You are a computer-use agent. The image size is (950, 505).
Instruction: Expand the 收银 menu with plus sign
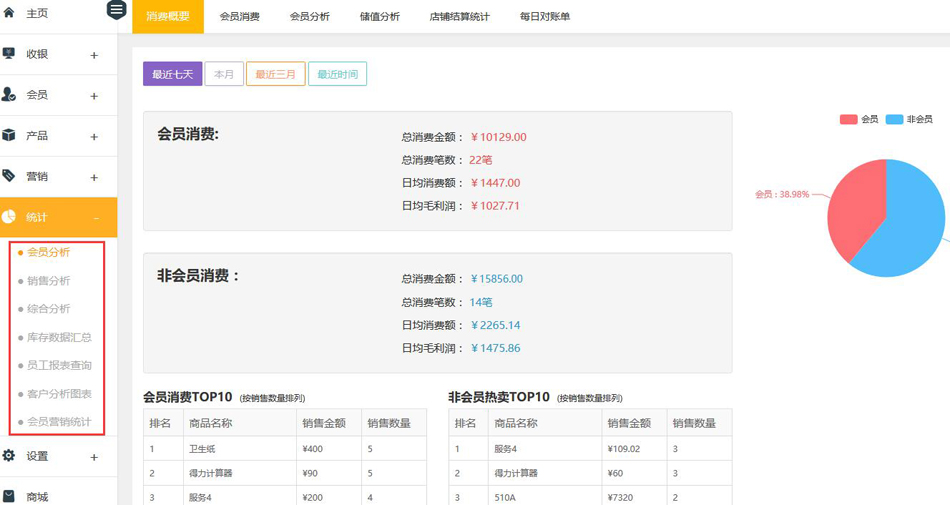94,55
